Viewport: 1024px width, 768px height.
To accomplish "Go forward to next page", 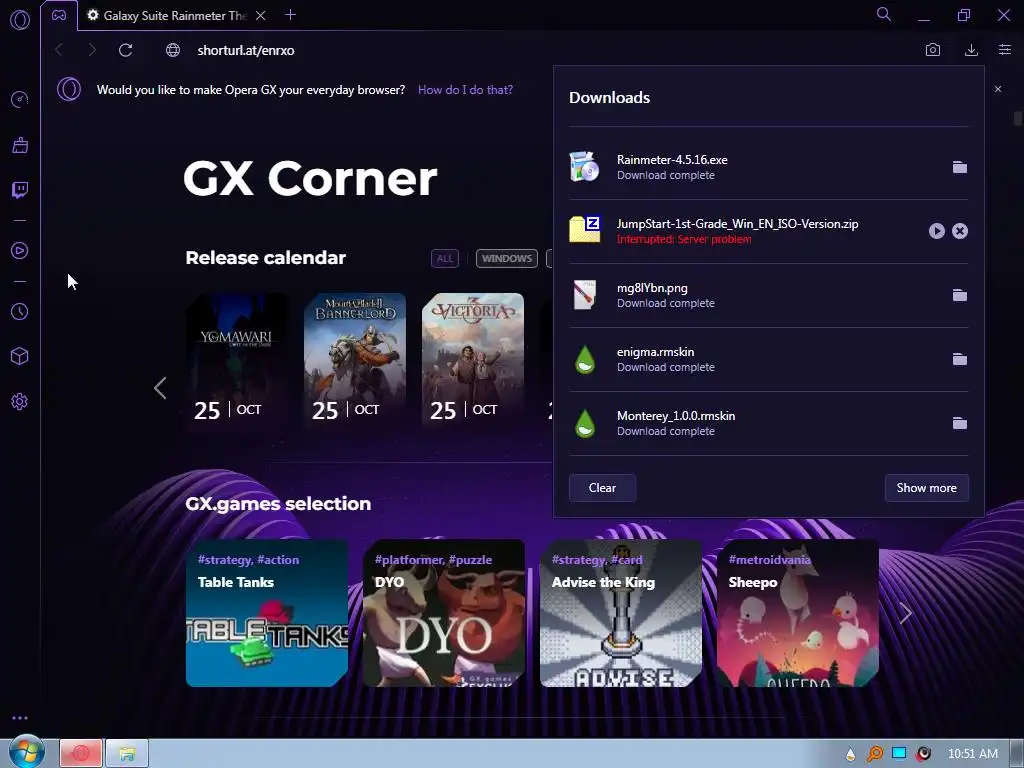I will point(92,50).
